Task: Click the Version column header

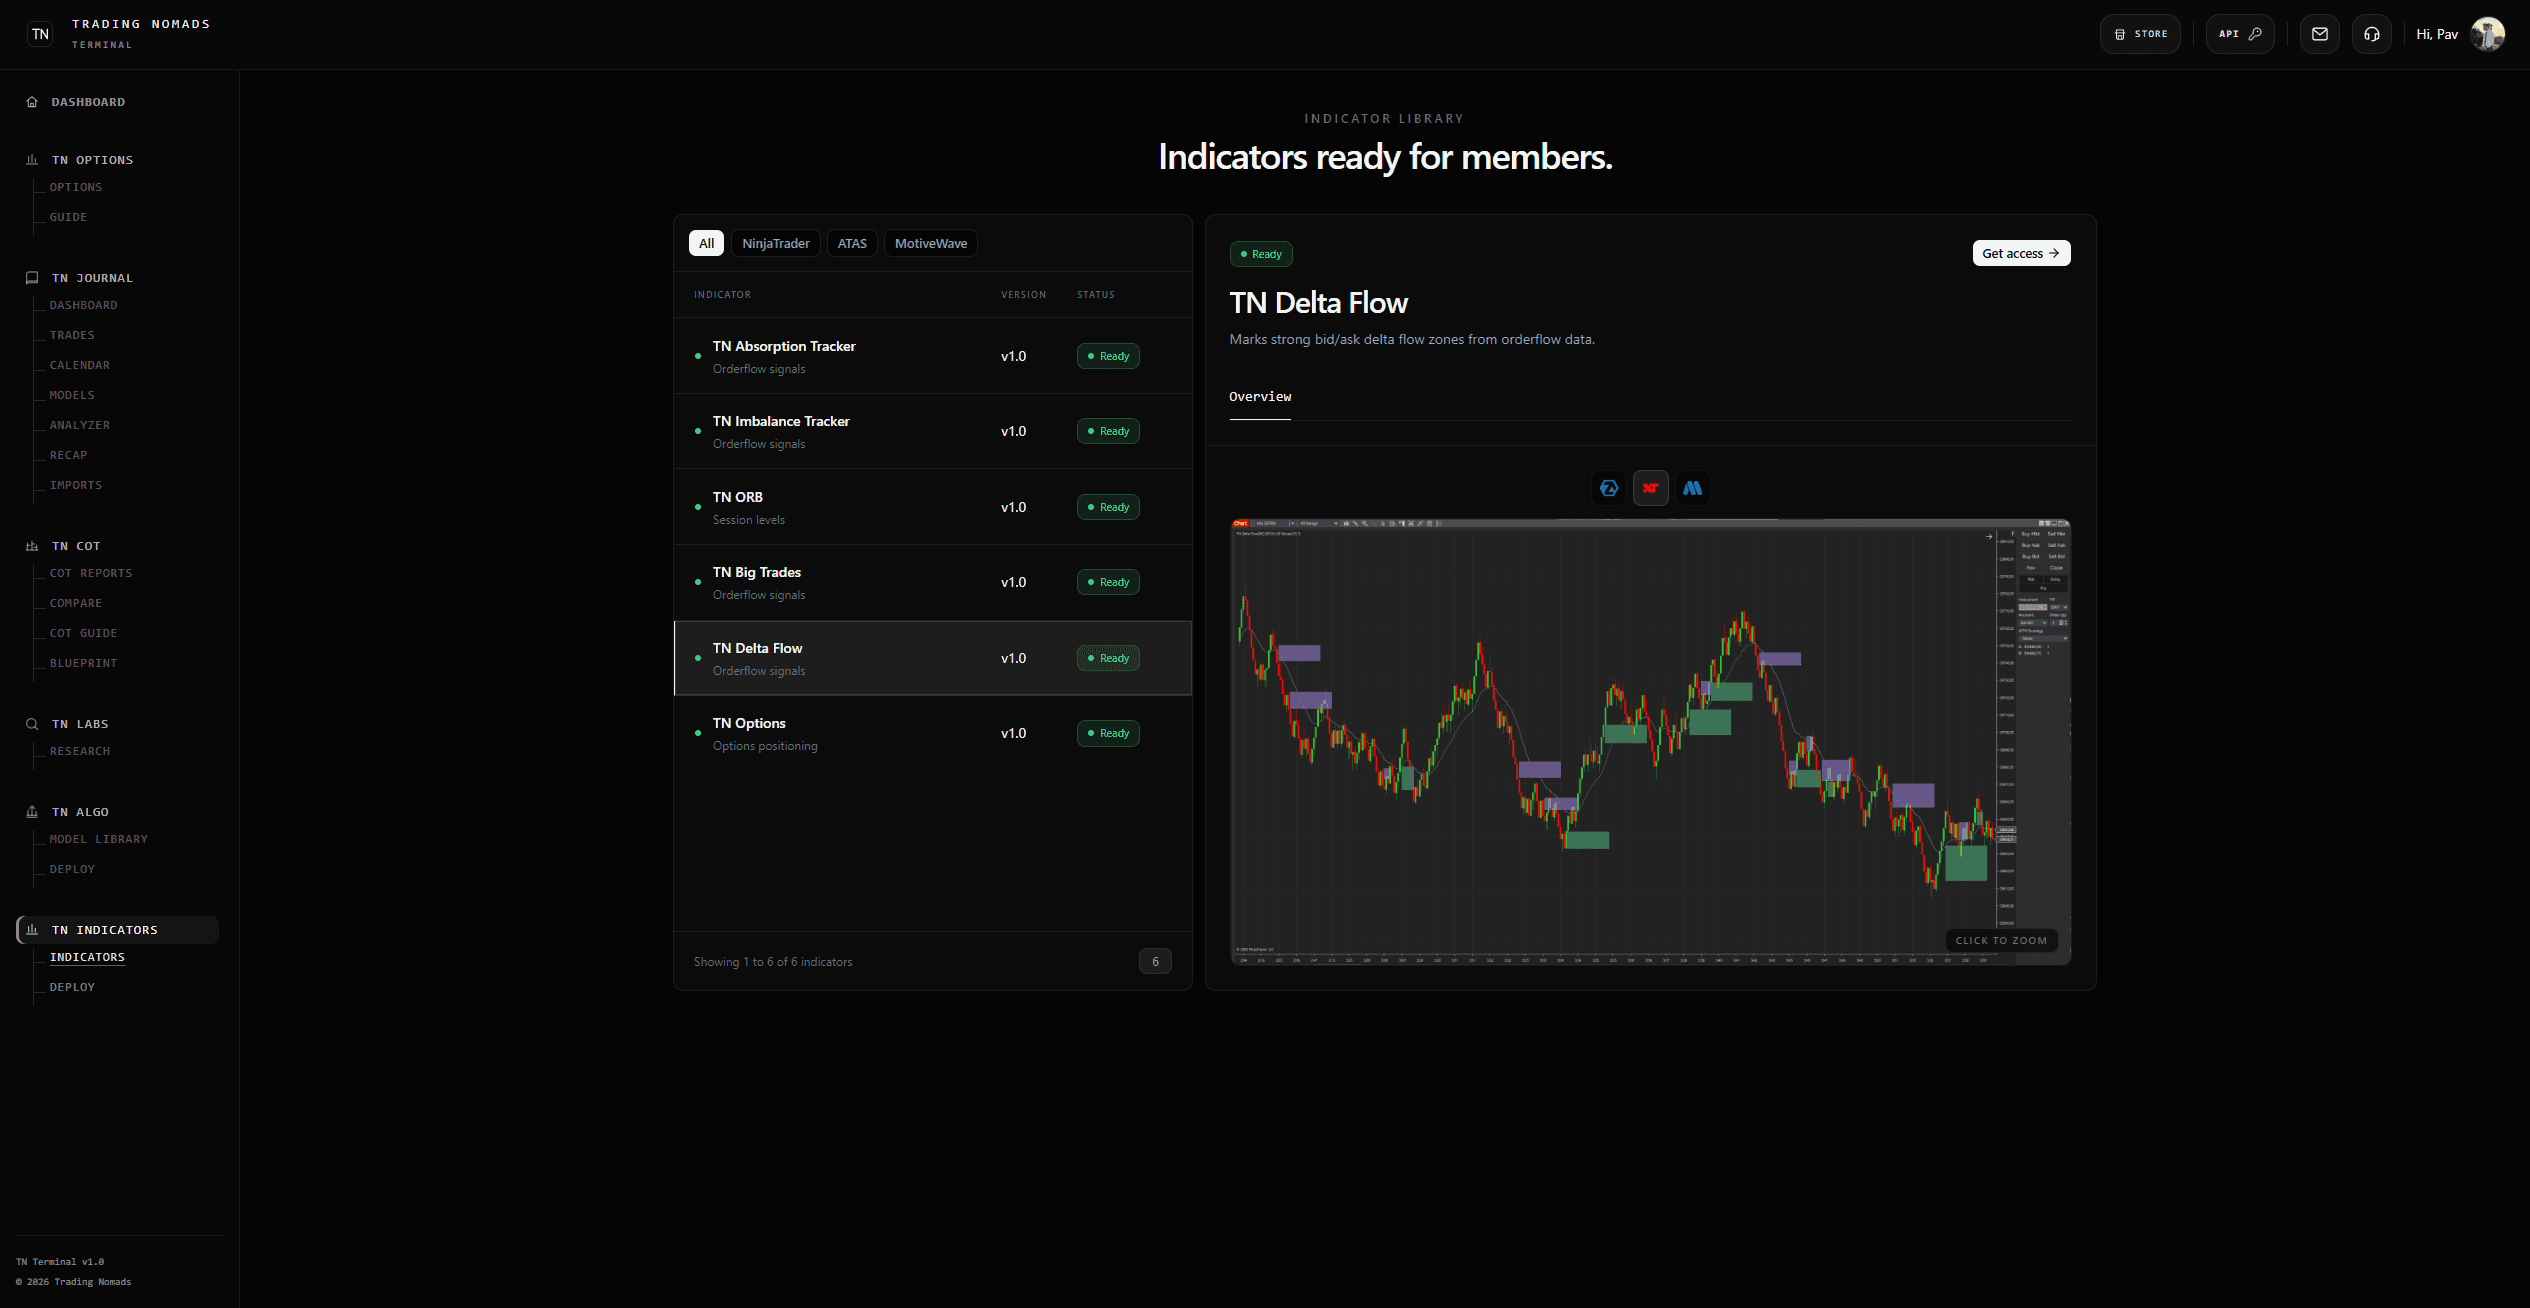Action: point(1023,295)
